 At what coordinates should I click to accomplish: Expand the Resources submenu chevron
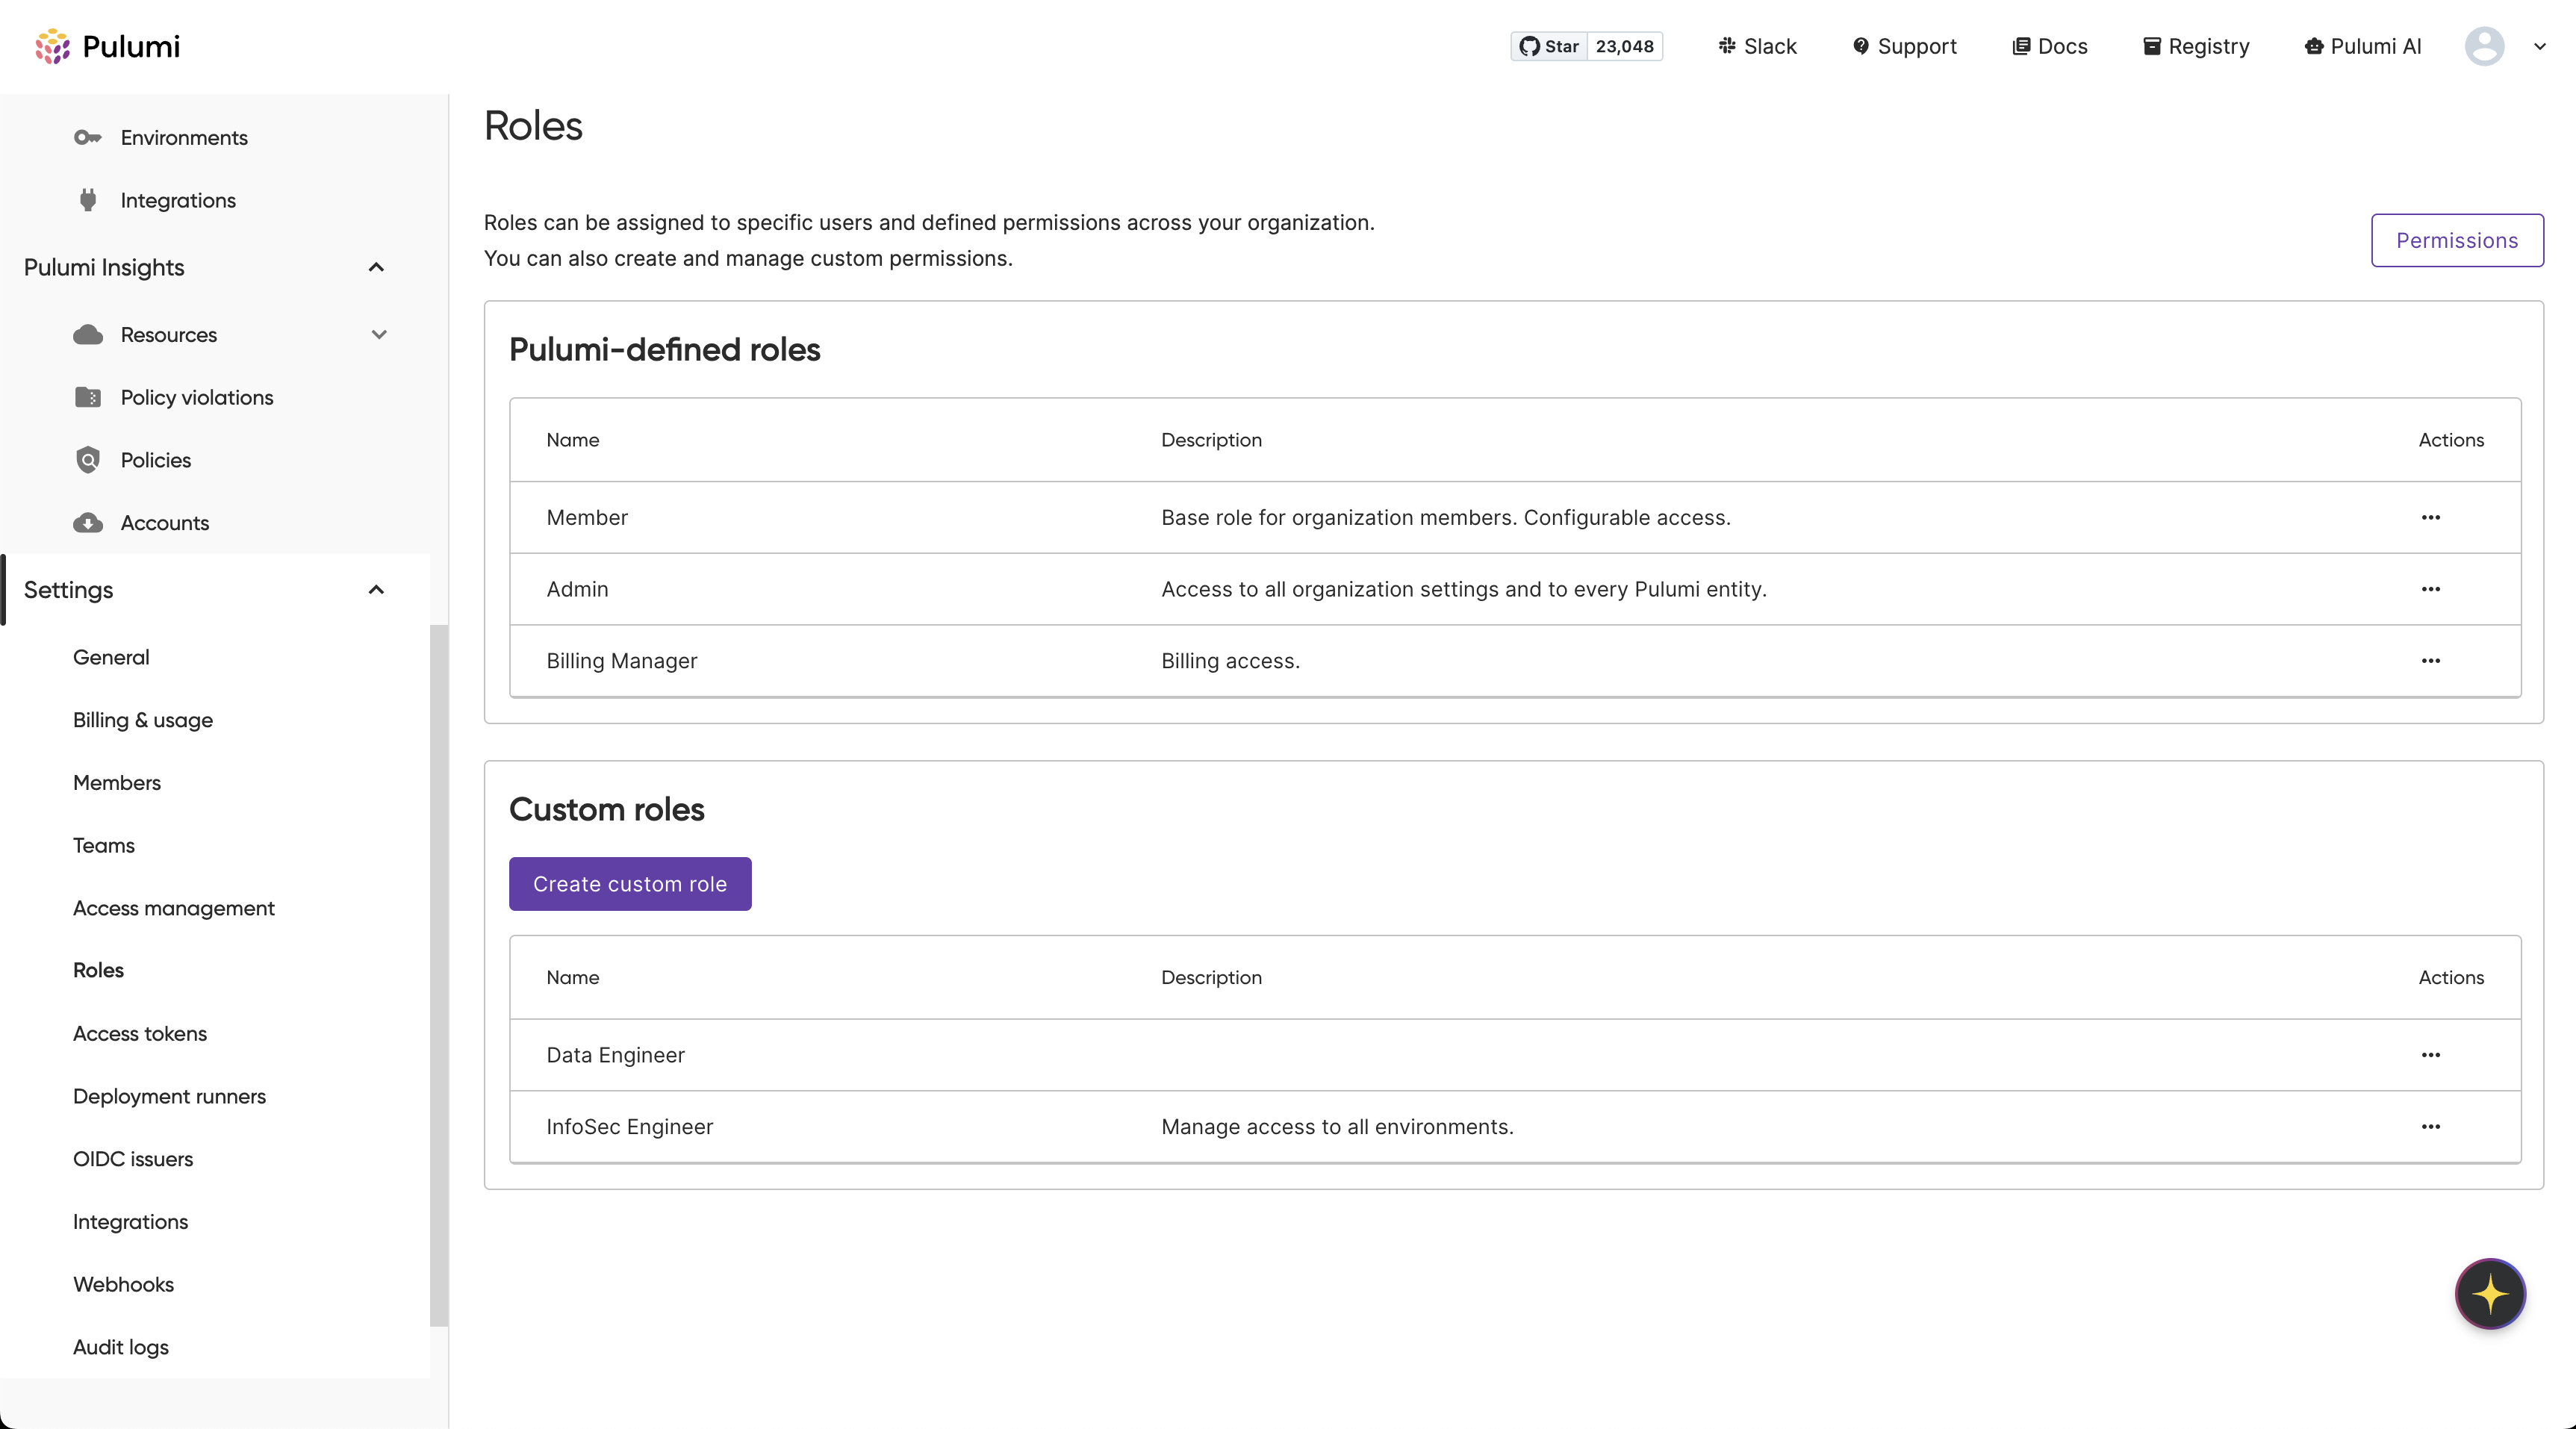pyautogui.click(x=379, y=335)
